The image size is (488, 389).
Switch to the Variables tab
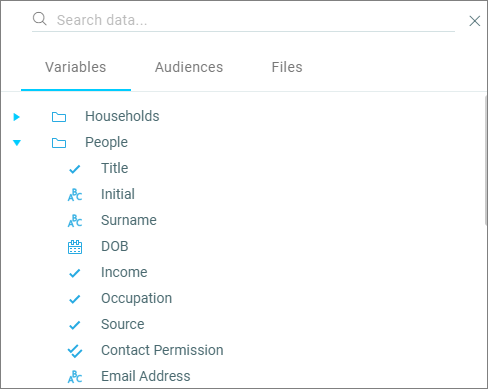(x=76, y=67)
